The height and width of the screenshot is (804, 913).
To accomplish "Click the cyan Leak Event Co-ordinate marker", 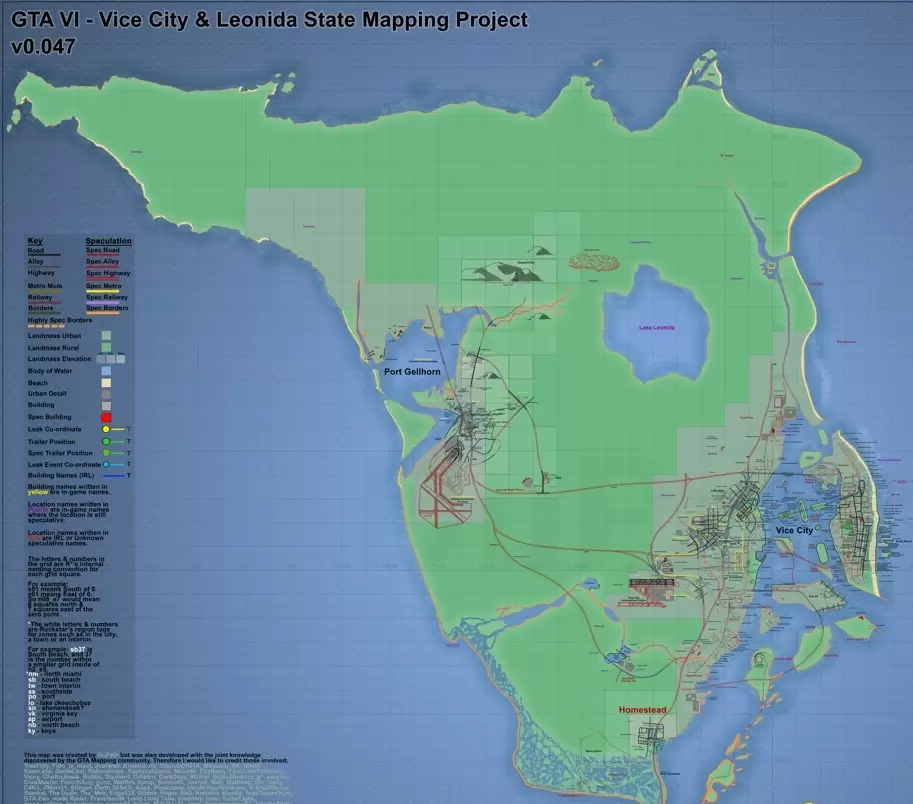I will point(106,465).
